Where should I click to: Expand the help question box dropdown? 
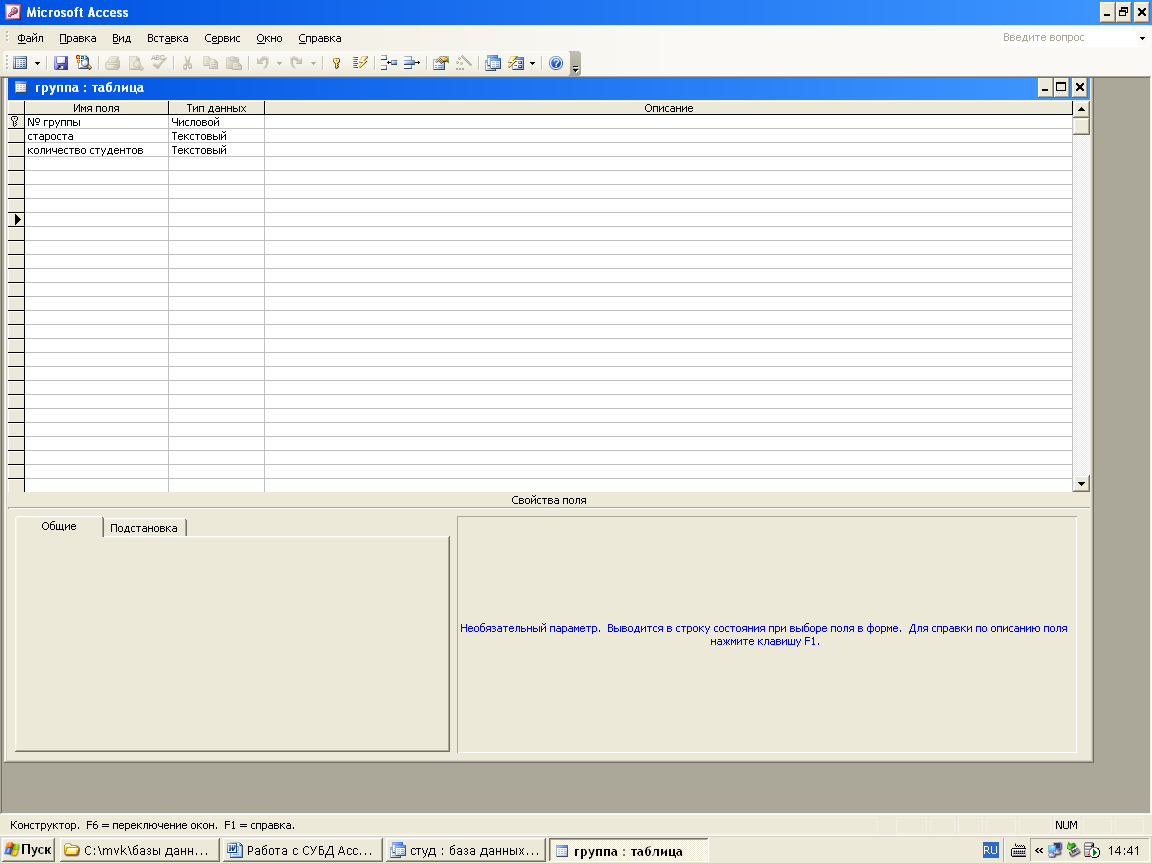1142,38
